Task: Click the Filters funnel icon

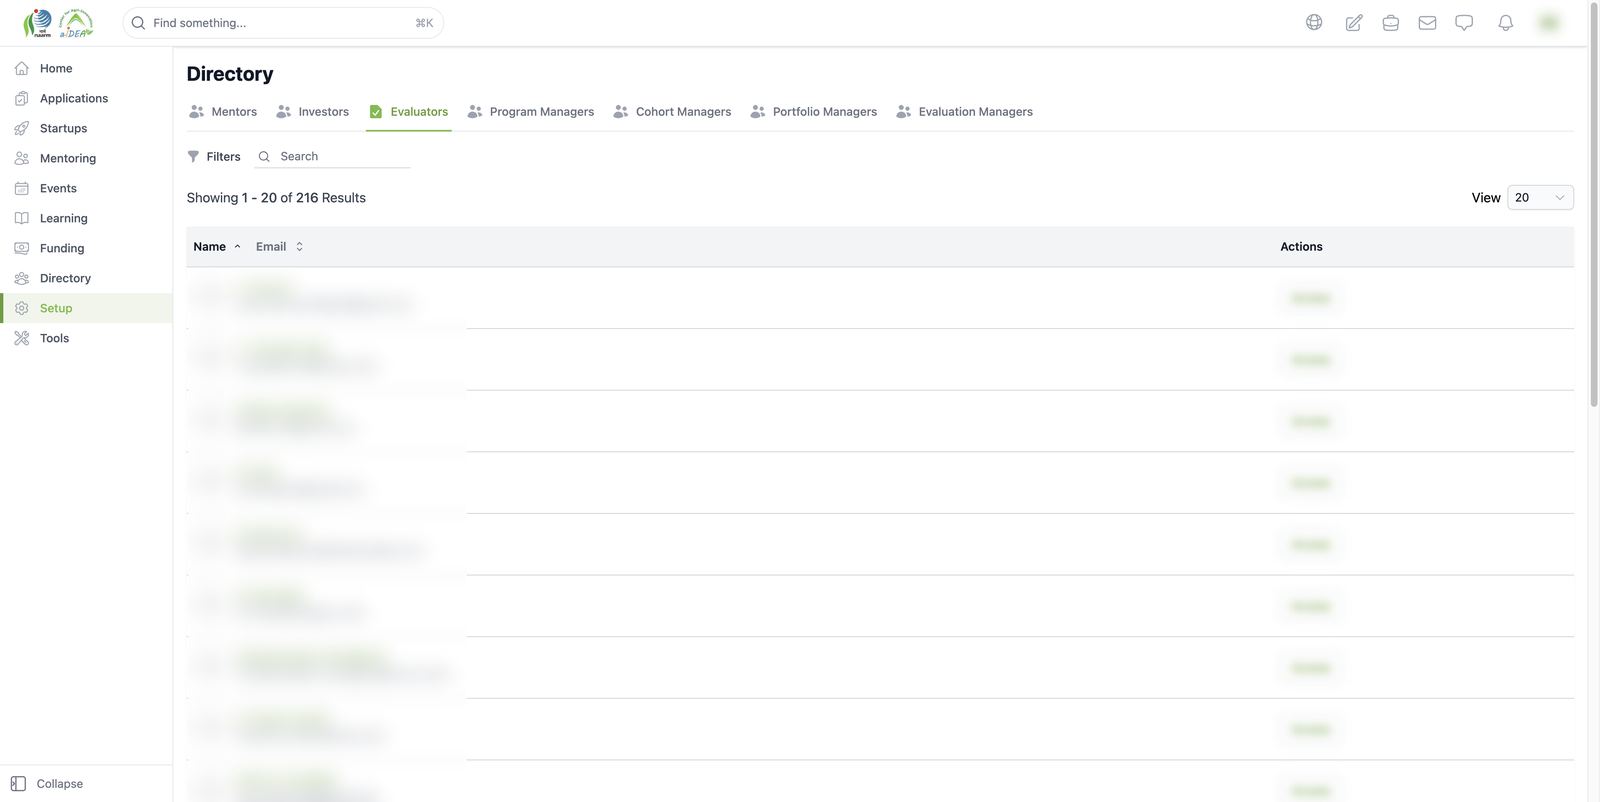Action: click(193, 156)
